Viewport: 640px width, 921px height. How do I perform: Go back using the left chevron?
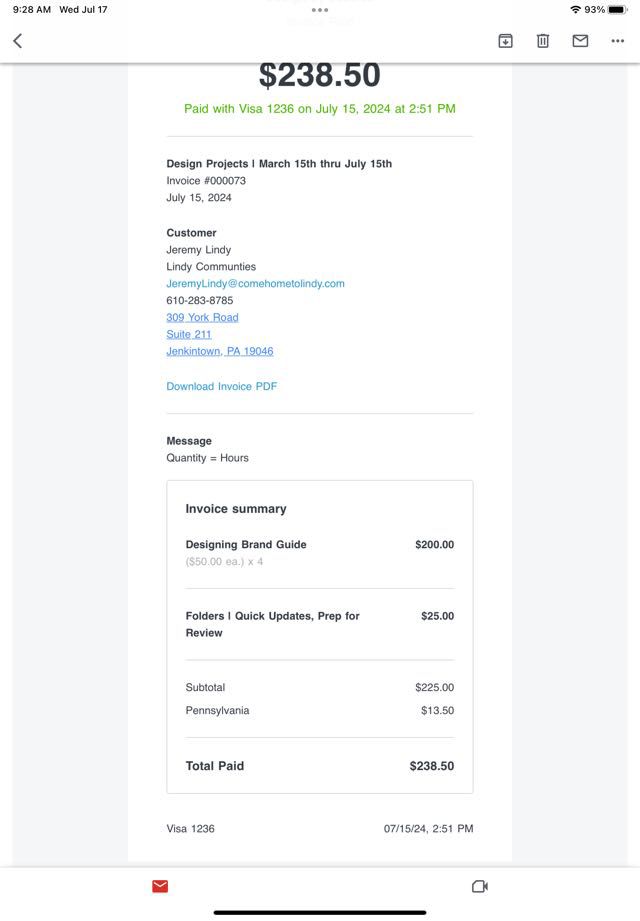[x=18, y=41]
